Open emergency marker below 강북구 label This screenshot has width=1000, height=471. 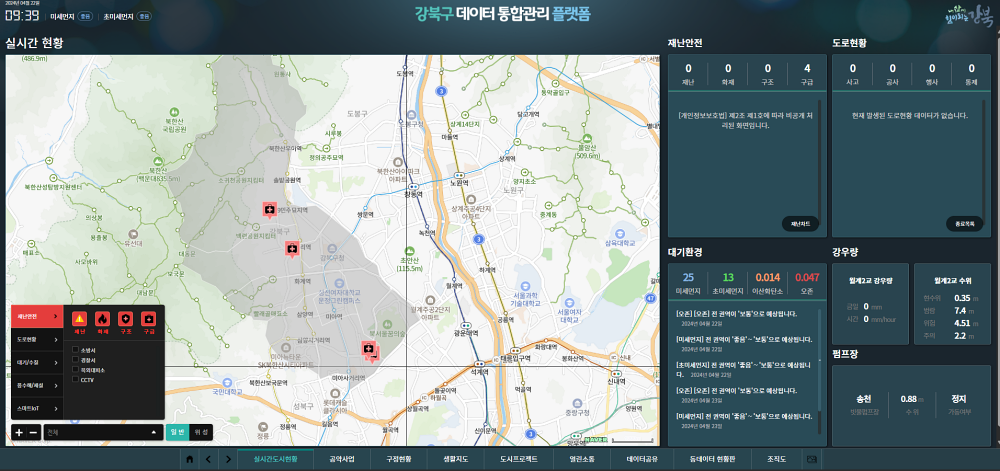coord(292,249)
